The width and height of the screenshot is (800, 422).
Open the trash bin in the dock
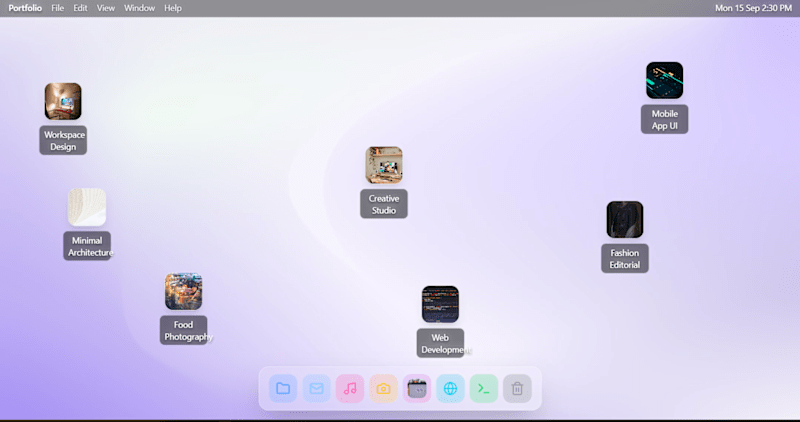point(517,388)
